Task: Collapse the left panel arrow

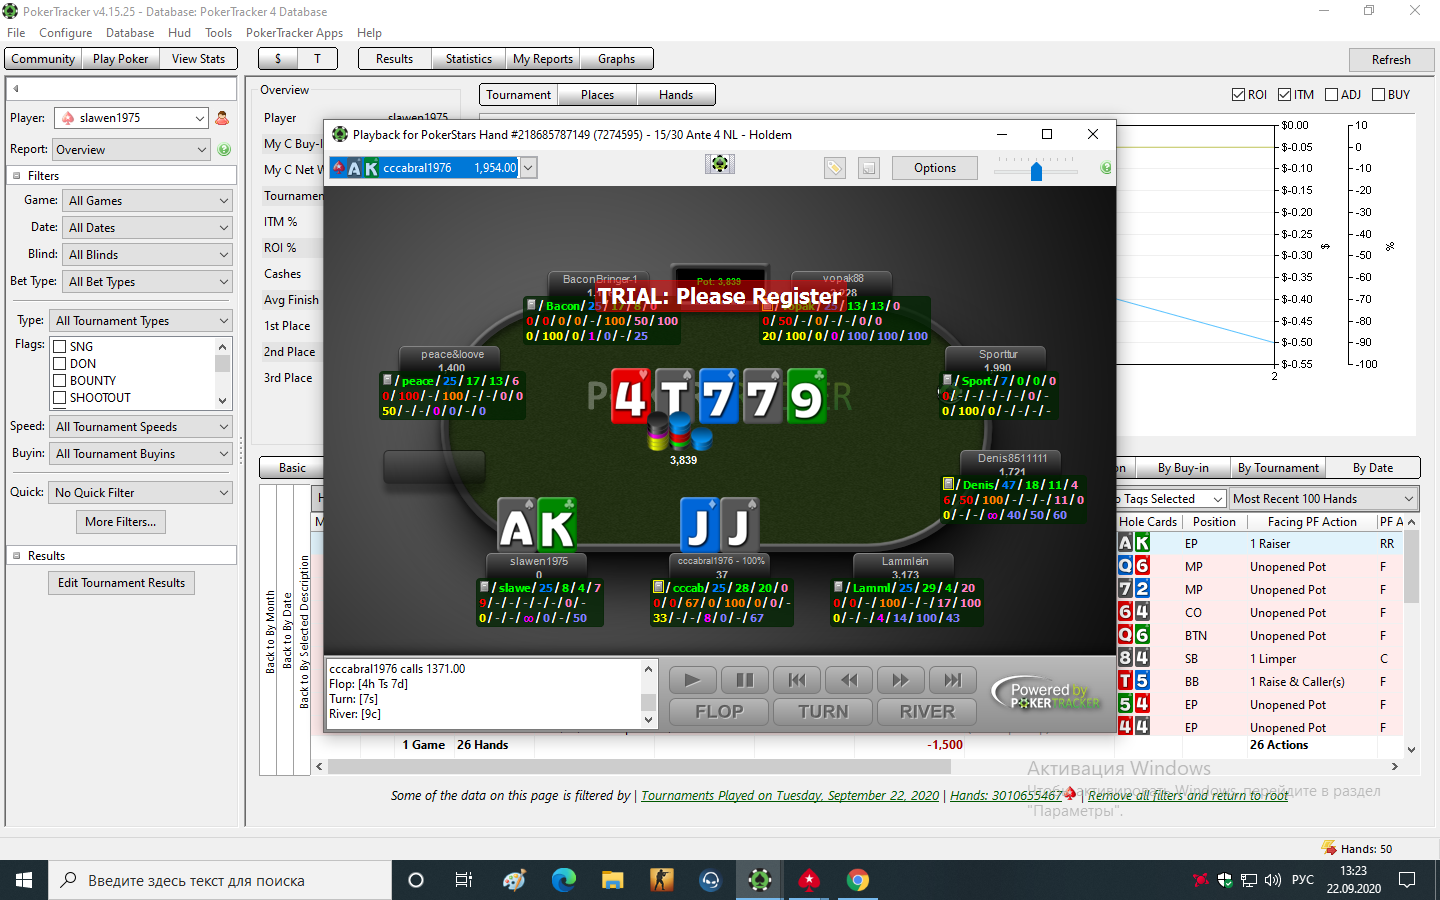Action: (x=16, y=88)
